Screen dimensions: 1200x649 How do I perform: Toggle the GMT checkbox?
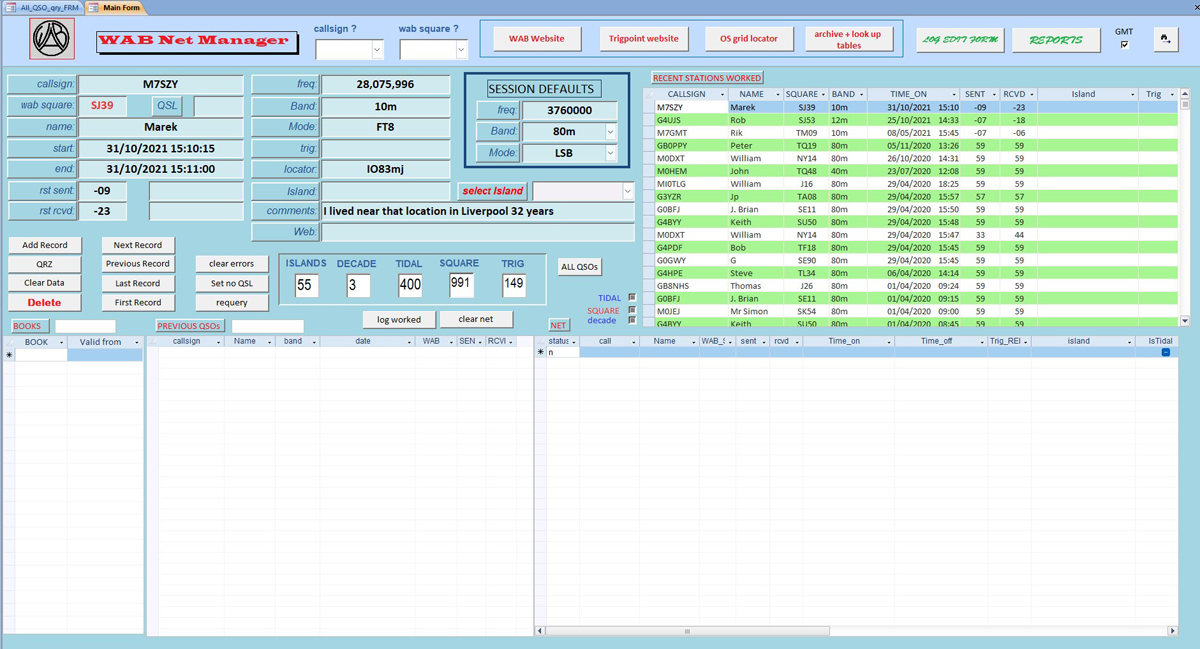[x=1124, y=45]
